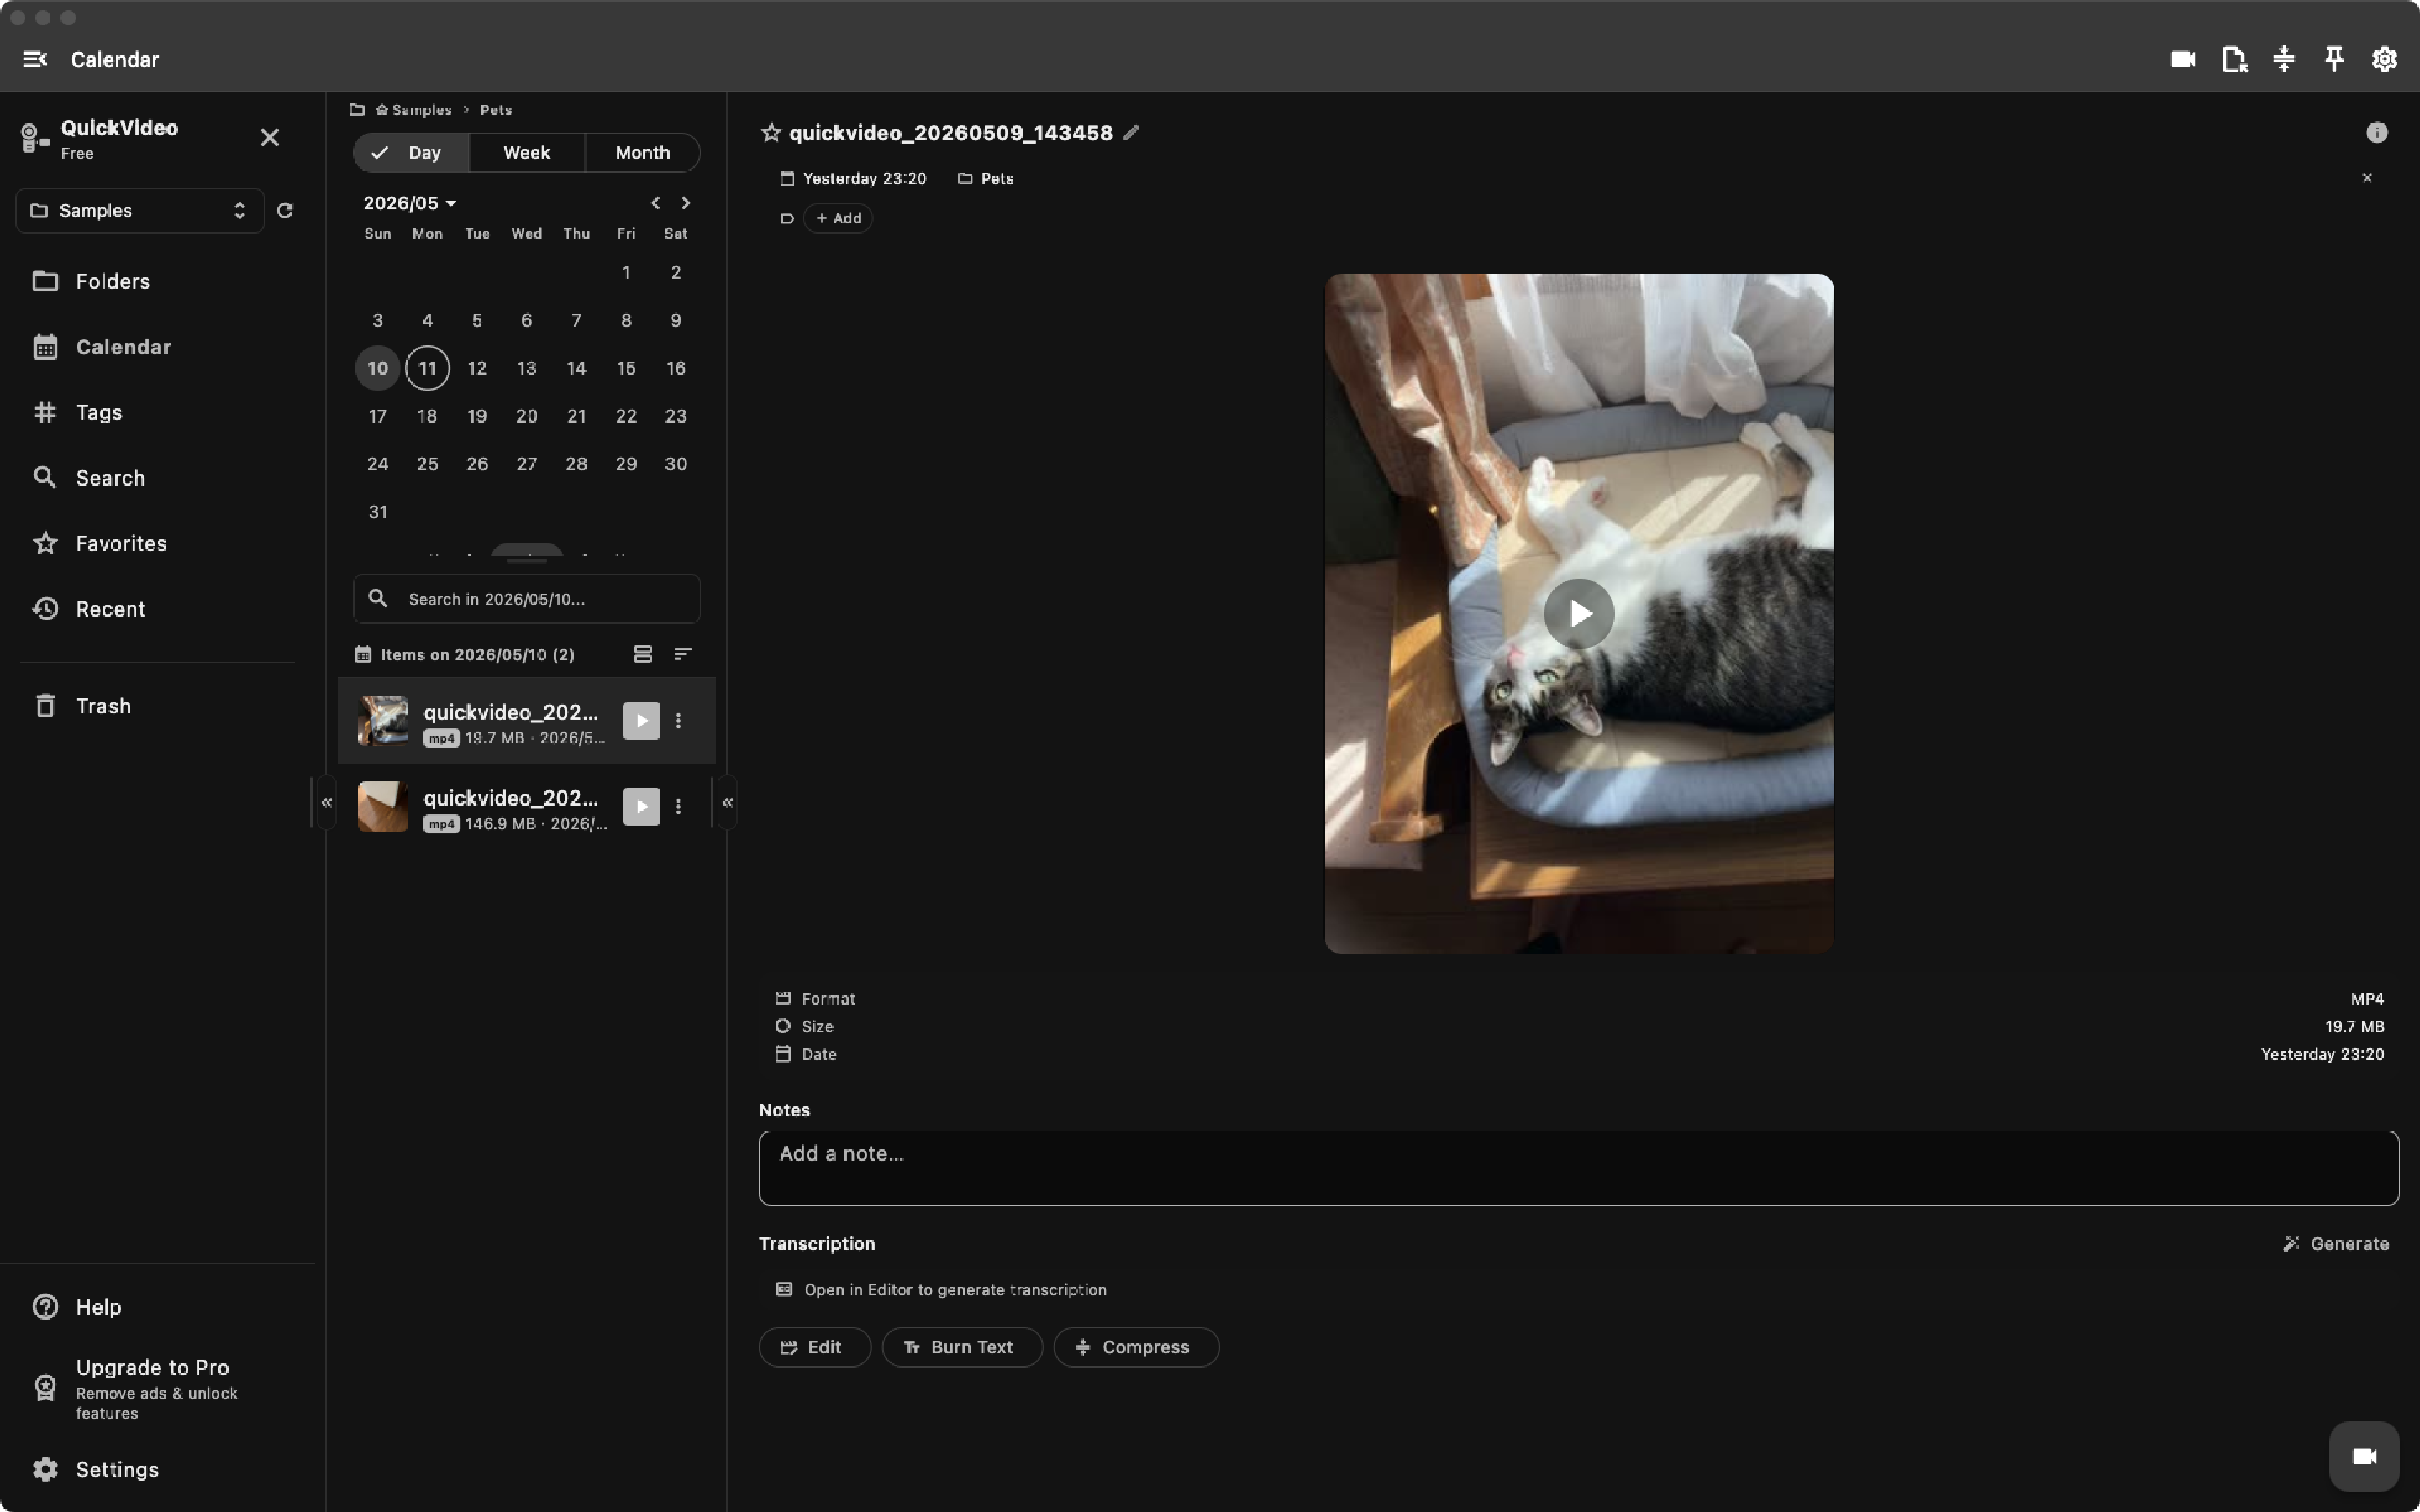The height and width of the screenshot is (1512, 2420).
Task: Rename video with pencil icon
Action: (1131, 132)
